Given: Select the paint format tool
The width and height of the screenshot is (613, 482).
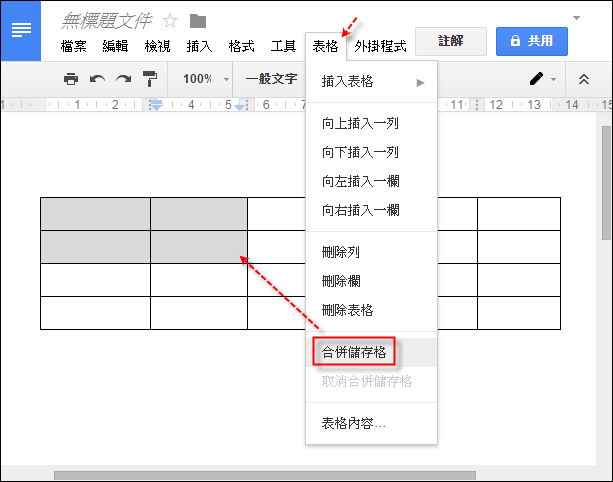Looking at the screenshot, I should point(150,79).
